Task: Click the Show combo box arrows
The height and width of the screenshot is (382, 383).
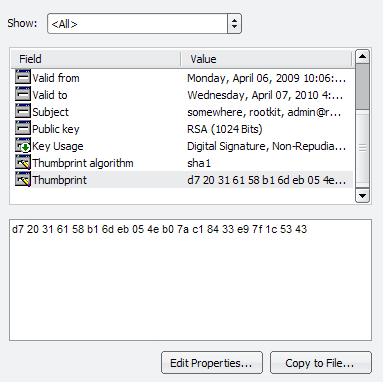Action: coord(234,24)
